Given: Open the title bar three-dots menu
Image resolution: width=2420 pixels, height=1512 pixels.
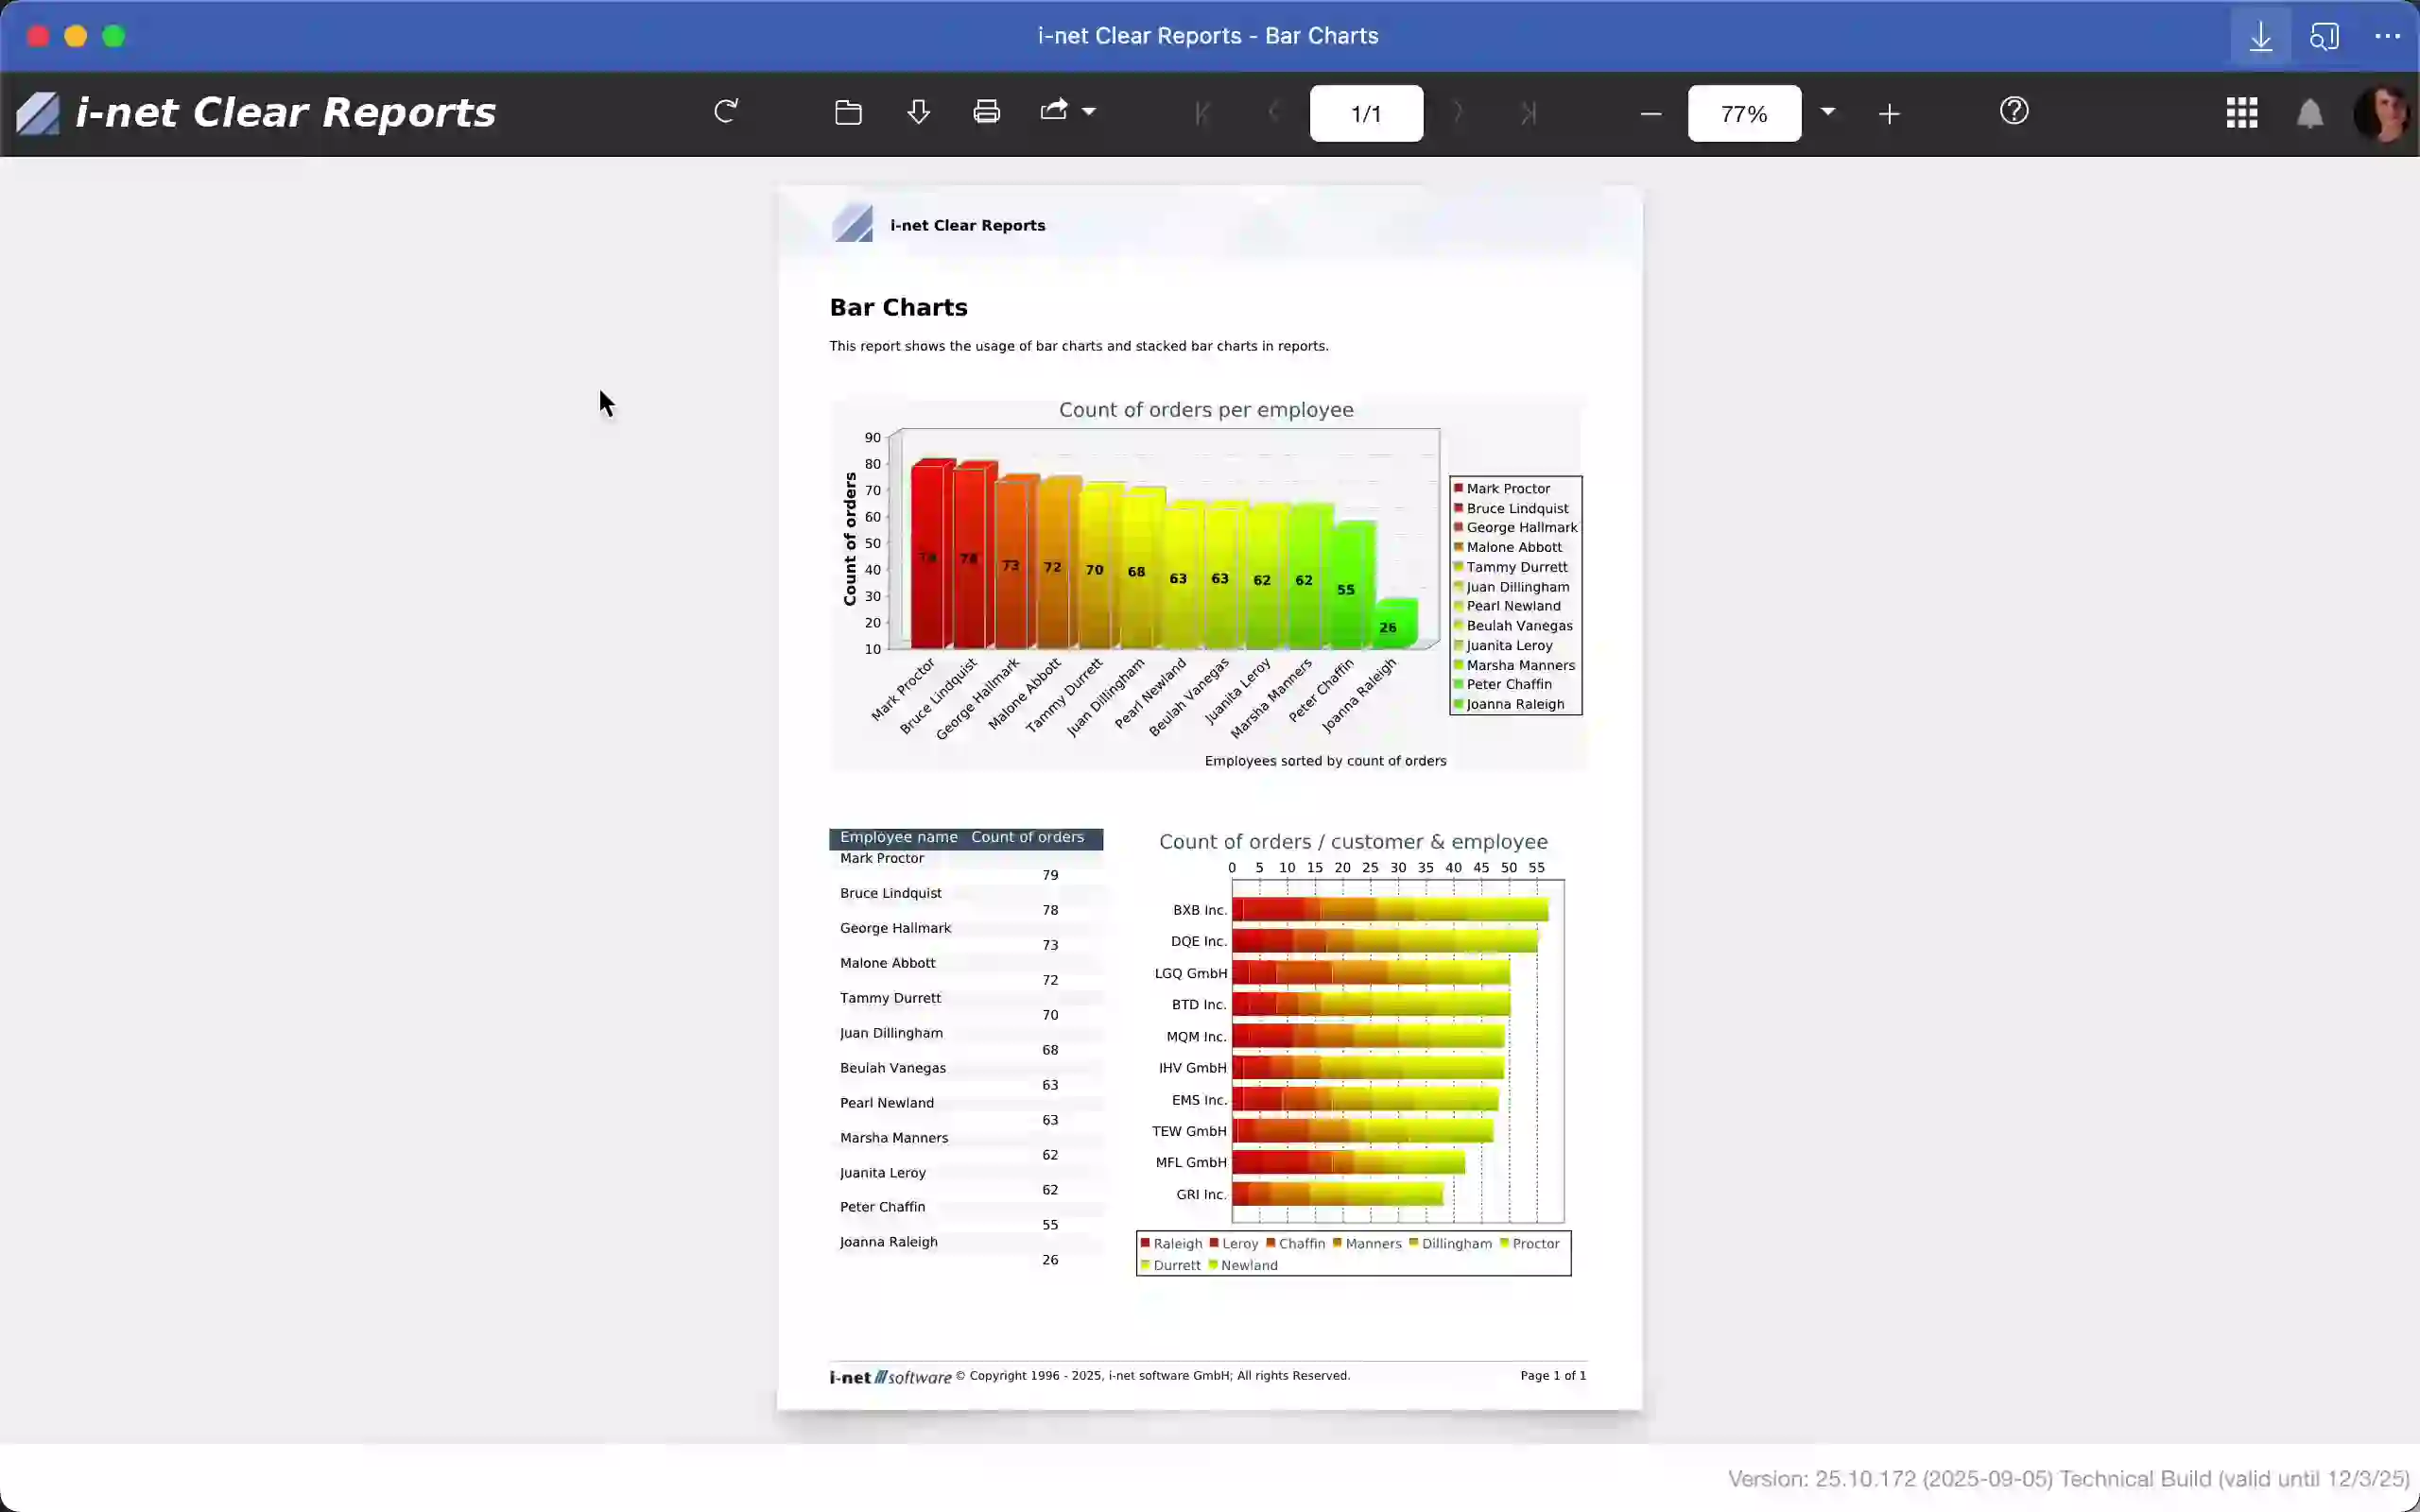Looking at the screenshot, I should point(2387,37).
